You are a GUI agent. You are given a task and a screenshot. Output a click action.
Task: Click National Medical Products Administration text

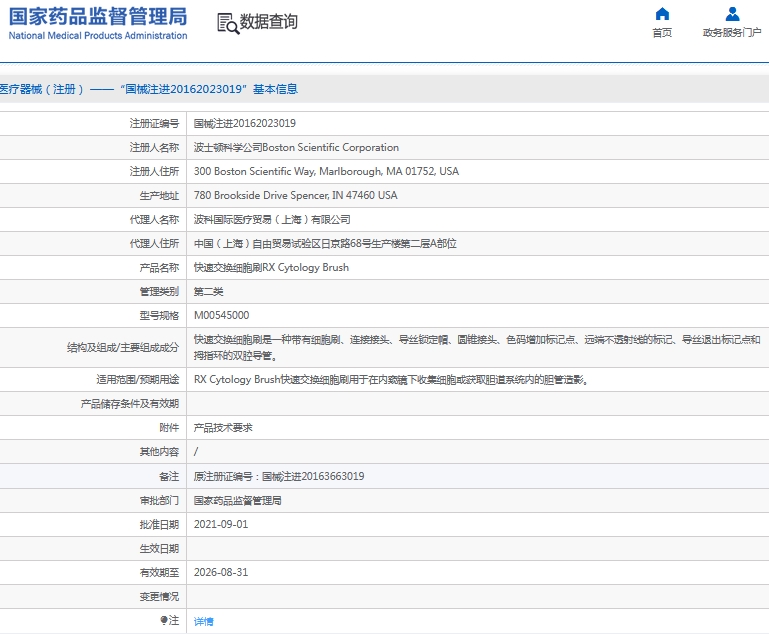point(98,35)
